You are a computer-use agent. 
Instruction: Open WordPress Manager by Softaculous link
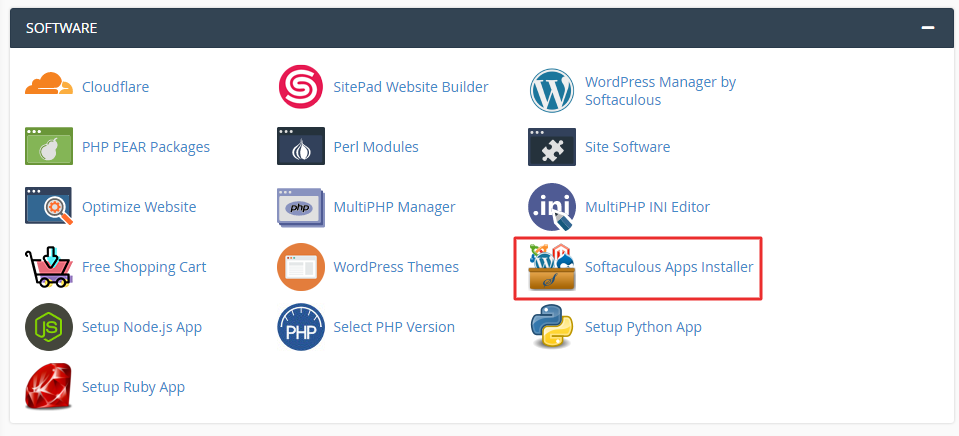click(x=661, y=91)
